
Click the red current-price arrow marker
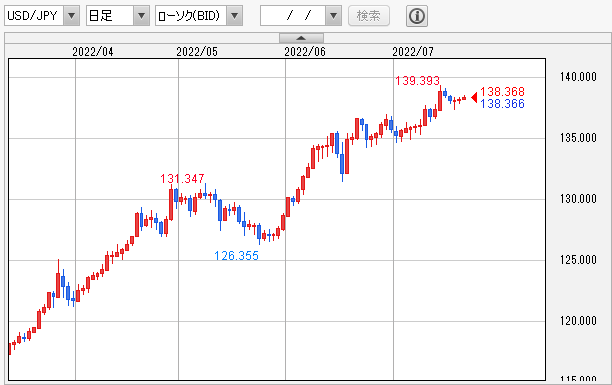pos(474,98)
